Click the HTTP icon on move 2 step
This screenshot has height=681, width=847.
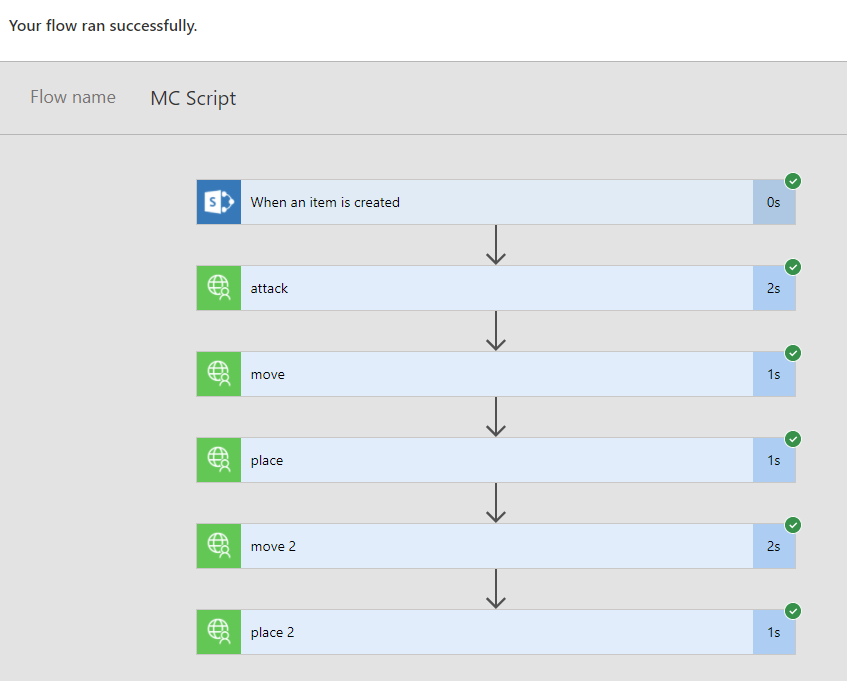click(x=218, y=546)
